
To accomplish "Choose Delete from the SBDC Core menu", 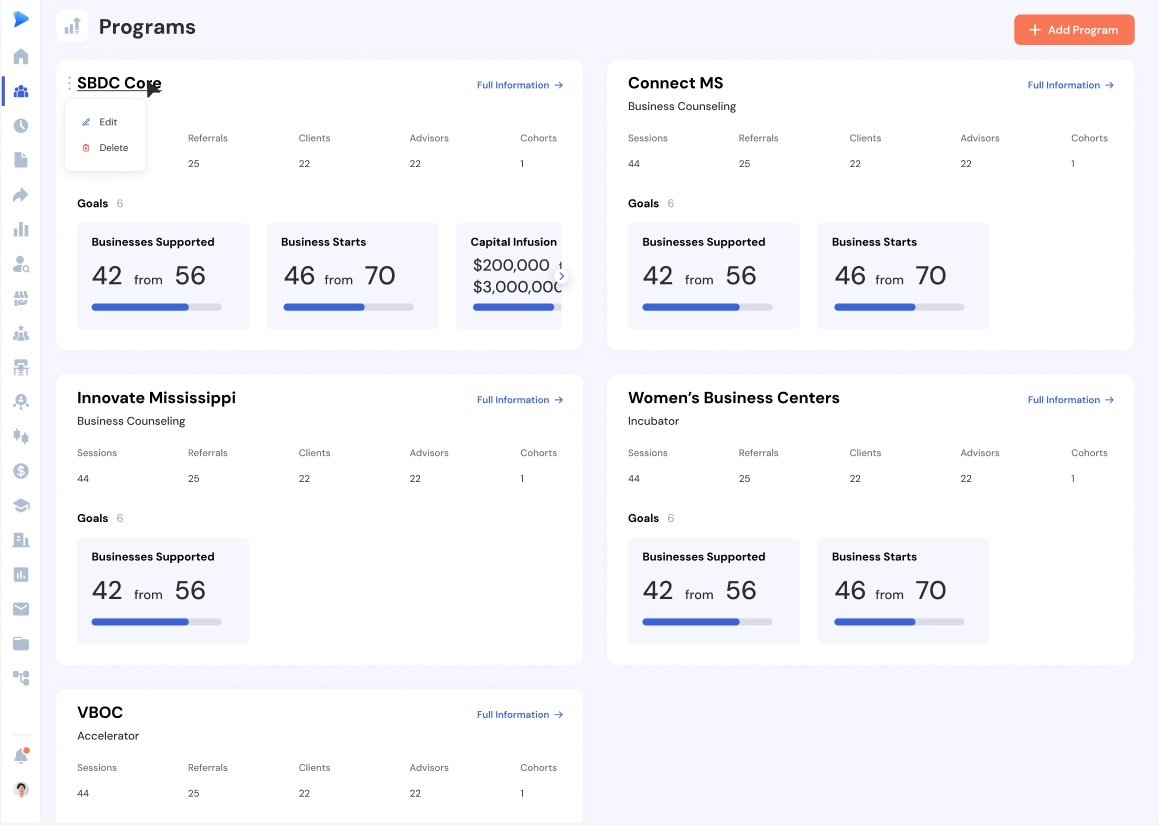I will click(x=105, y=148).
